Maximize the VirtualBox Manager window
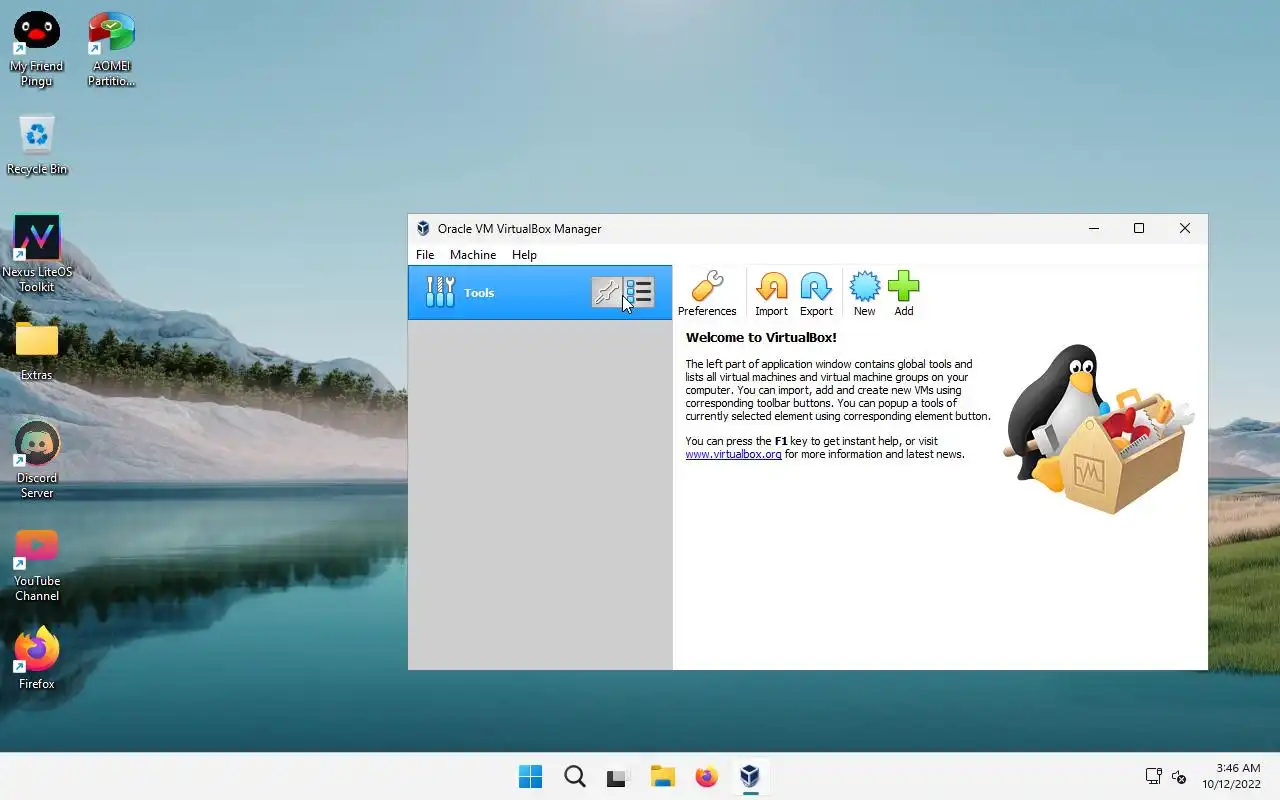The image size is (1280, 800). tap(1139, 228)
